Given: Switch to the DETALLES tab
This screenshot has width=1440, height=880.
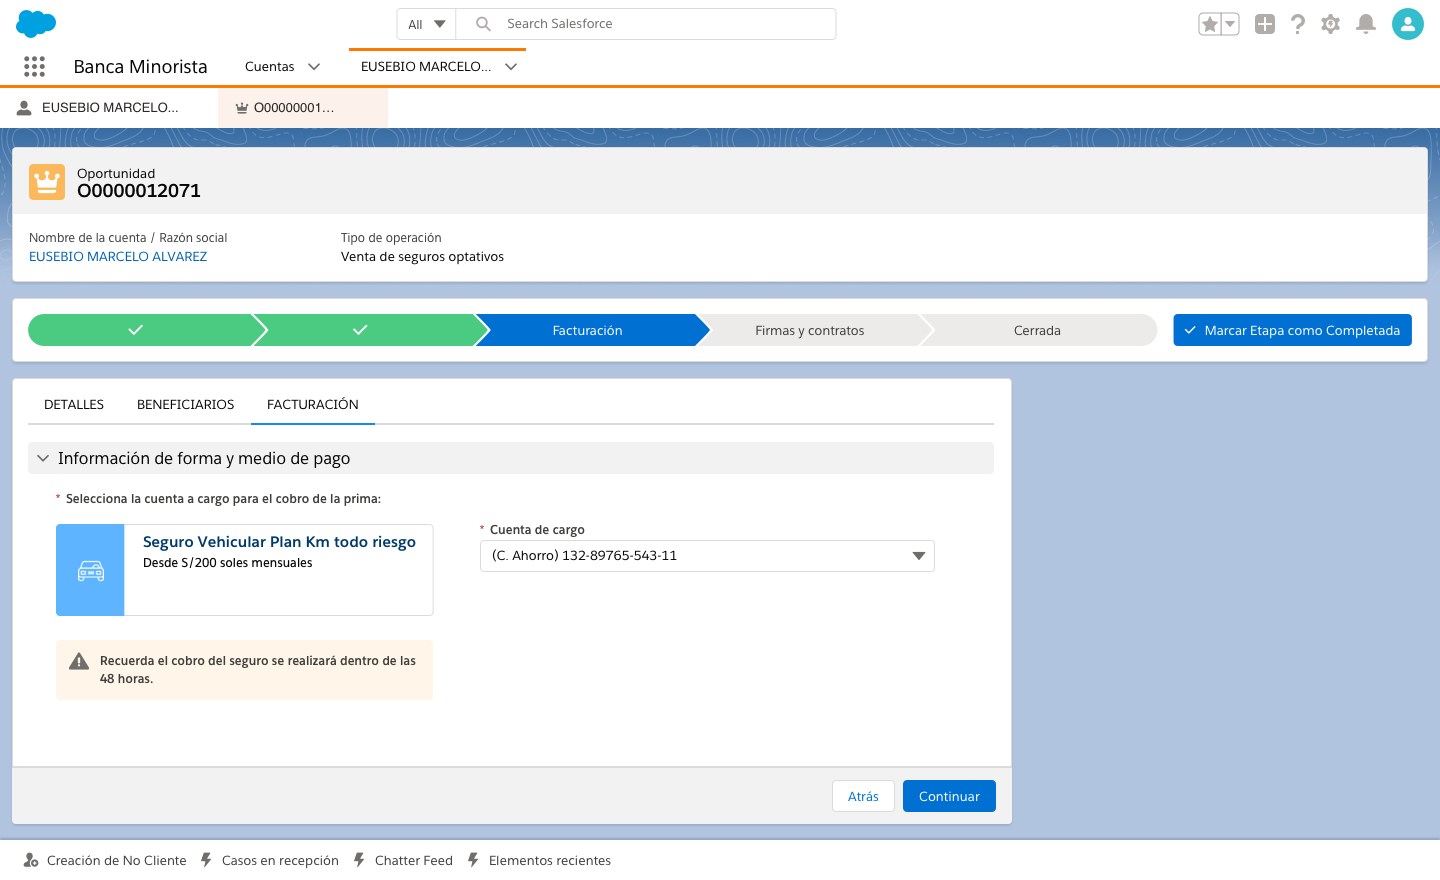Looking at the screenshot, I should click(x=74, y=404).
